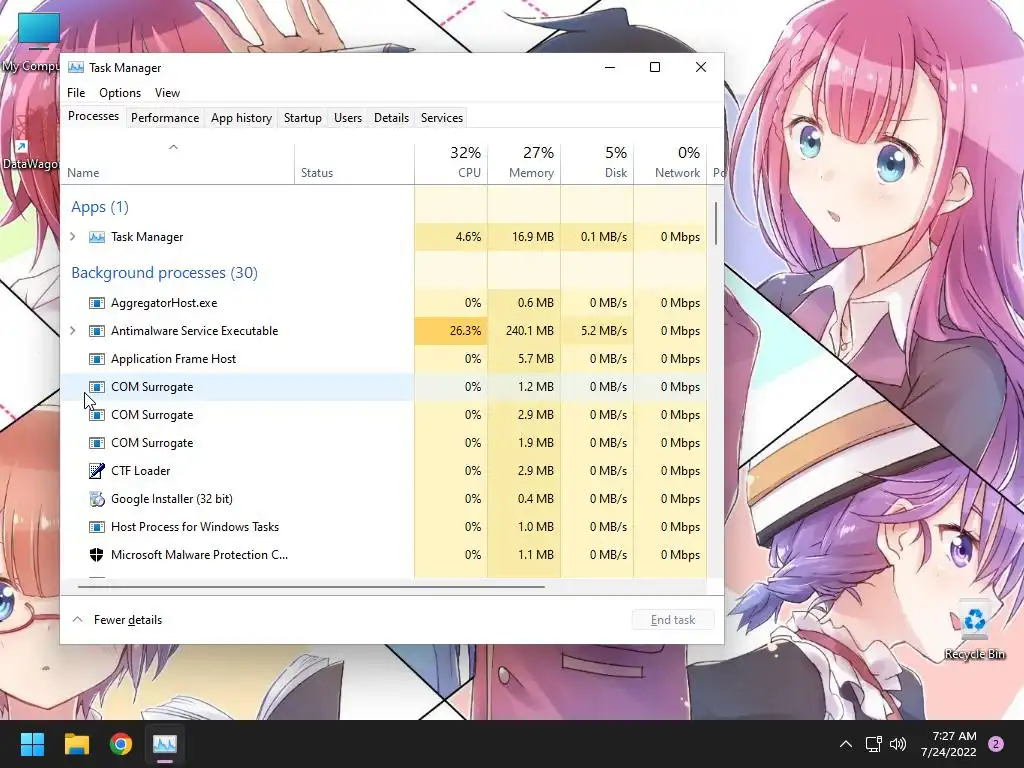Viewport: 1024px width, 768px height.
Task: Select Host Process for Windows Tasks row
Action: pos(383,526)
